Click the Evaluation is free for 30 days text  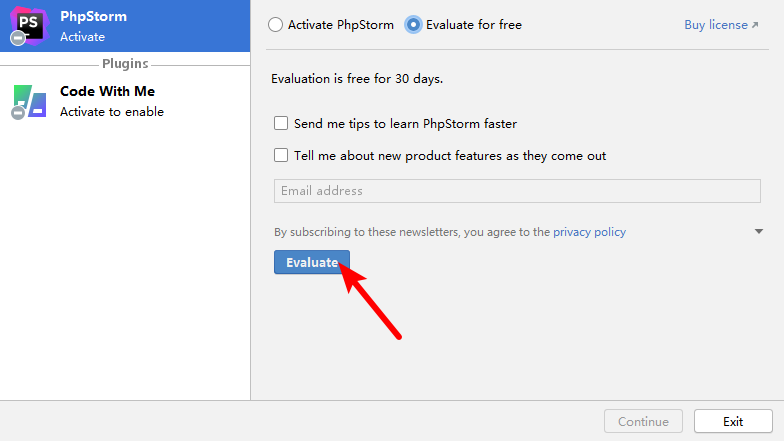[357, 79]
